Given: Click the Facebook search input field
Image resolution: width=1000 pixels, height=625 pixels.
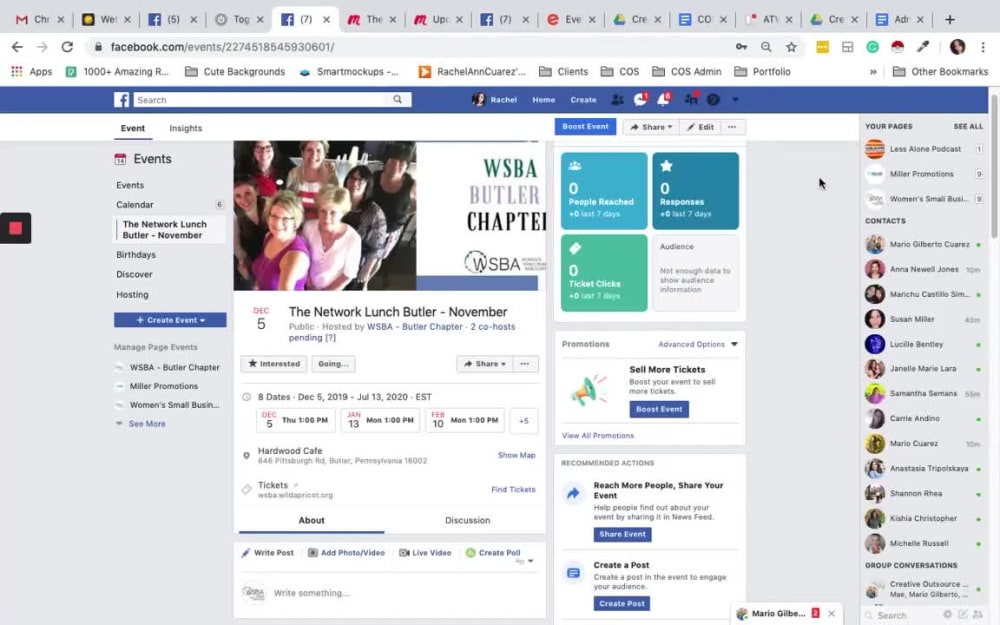Looking at the screenshot, I should click(261, 99).
